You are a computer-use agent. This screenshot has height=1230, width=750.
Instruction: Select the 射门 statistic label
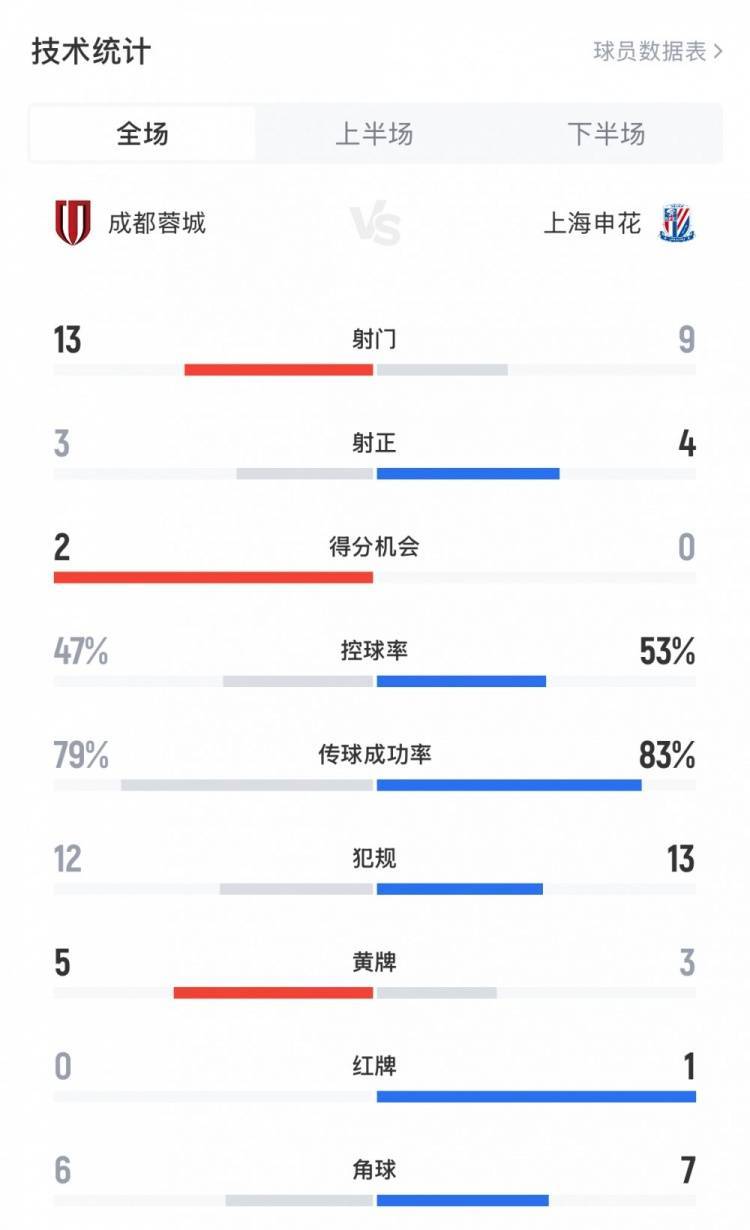[x=375, y=340]
